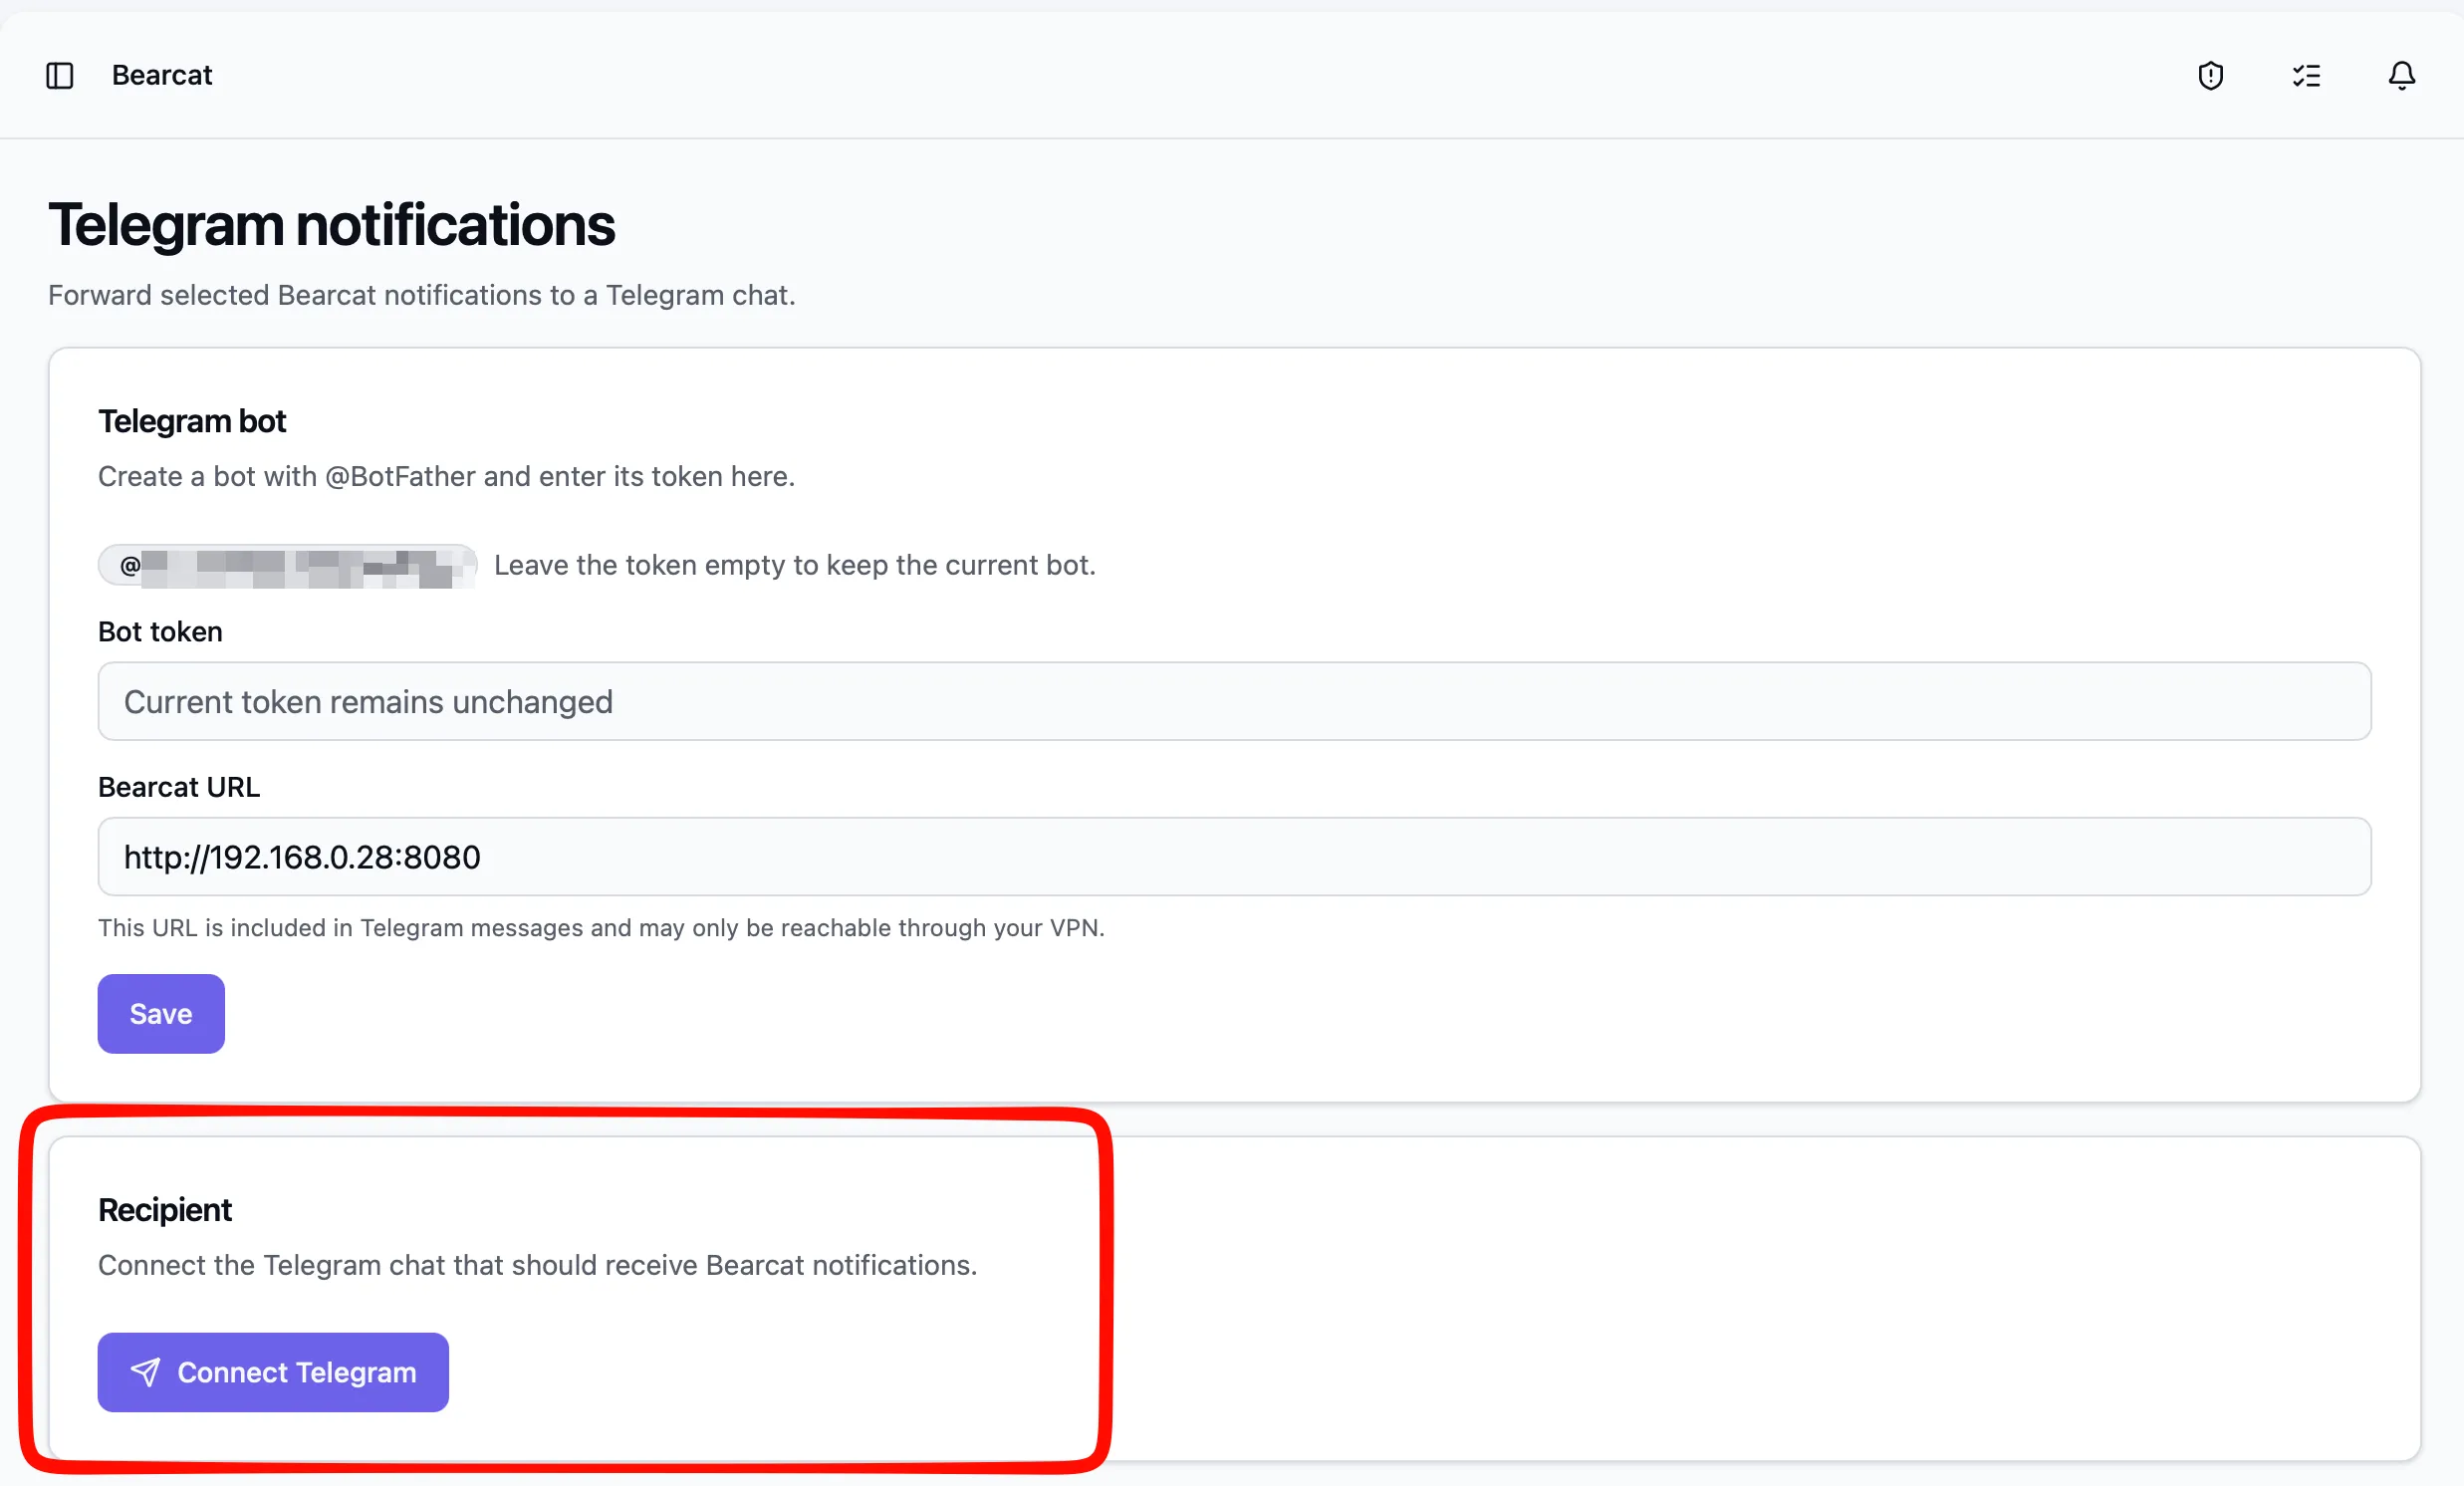Click the Connect Telegram button
2464x1486 pixels.
point(273,1372)
